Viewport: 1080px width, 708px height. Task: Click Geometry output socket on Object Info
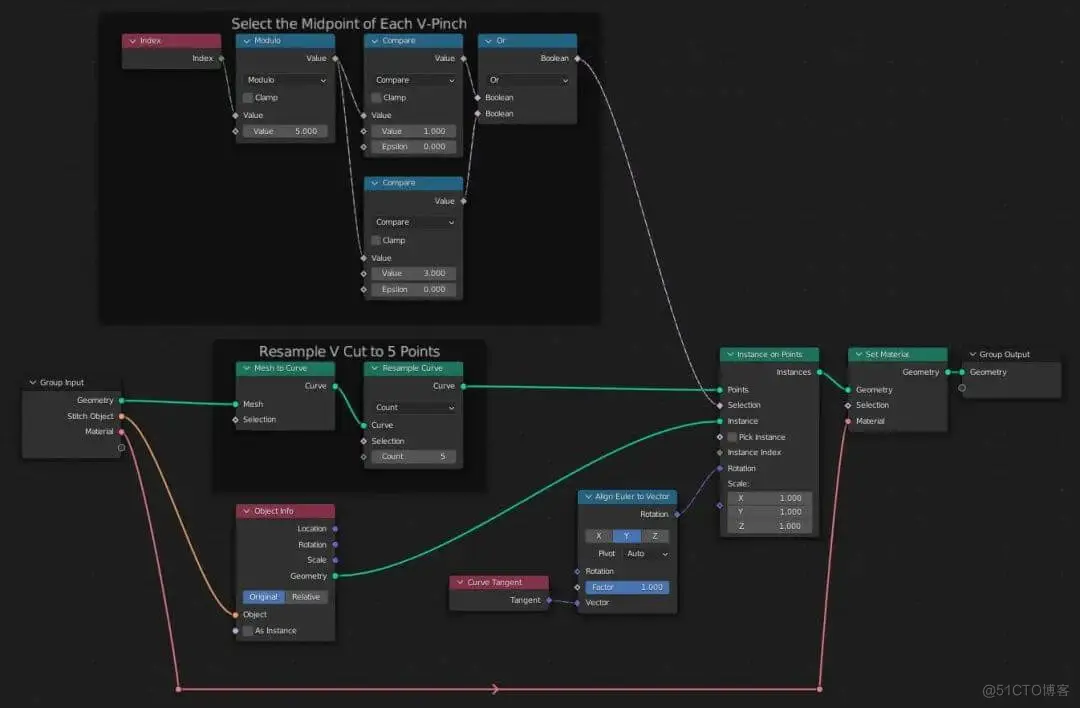[335, 576]
